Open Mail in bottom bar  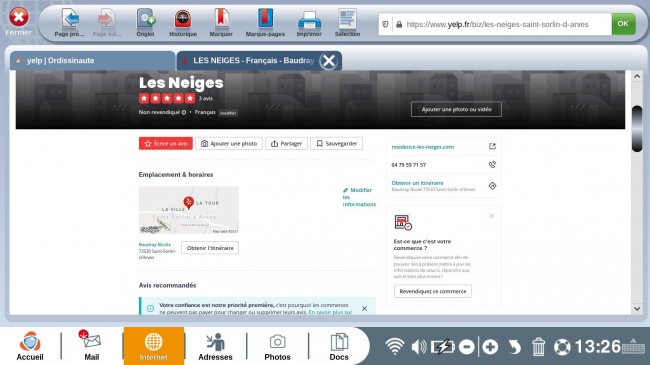(x=92, y=346)
